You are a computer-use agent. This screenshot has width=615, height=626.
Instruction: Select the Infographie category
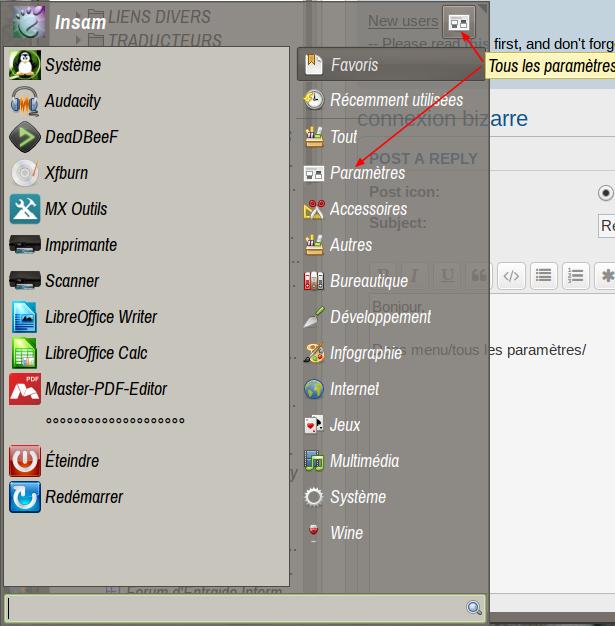(391, 353)
